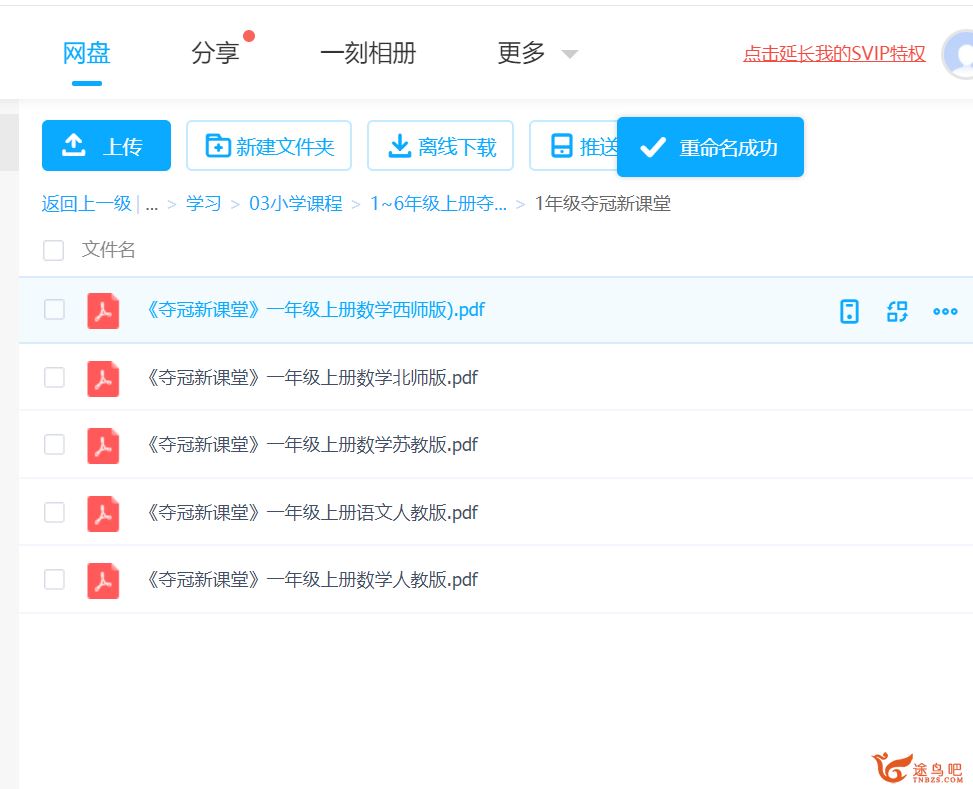
Task: Open more options dots on 西师版 row
Action: [x=945, y=311]
